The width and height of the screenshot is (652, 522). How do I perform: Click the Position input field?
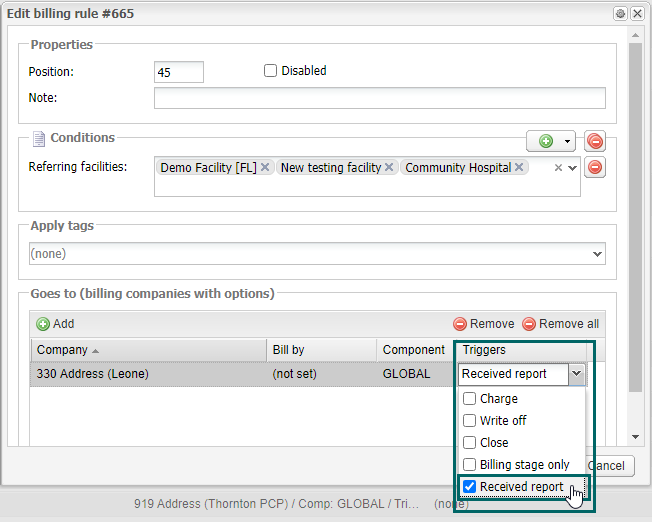tap(179, 72)
